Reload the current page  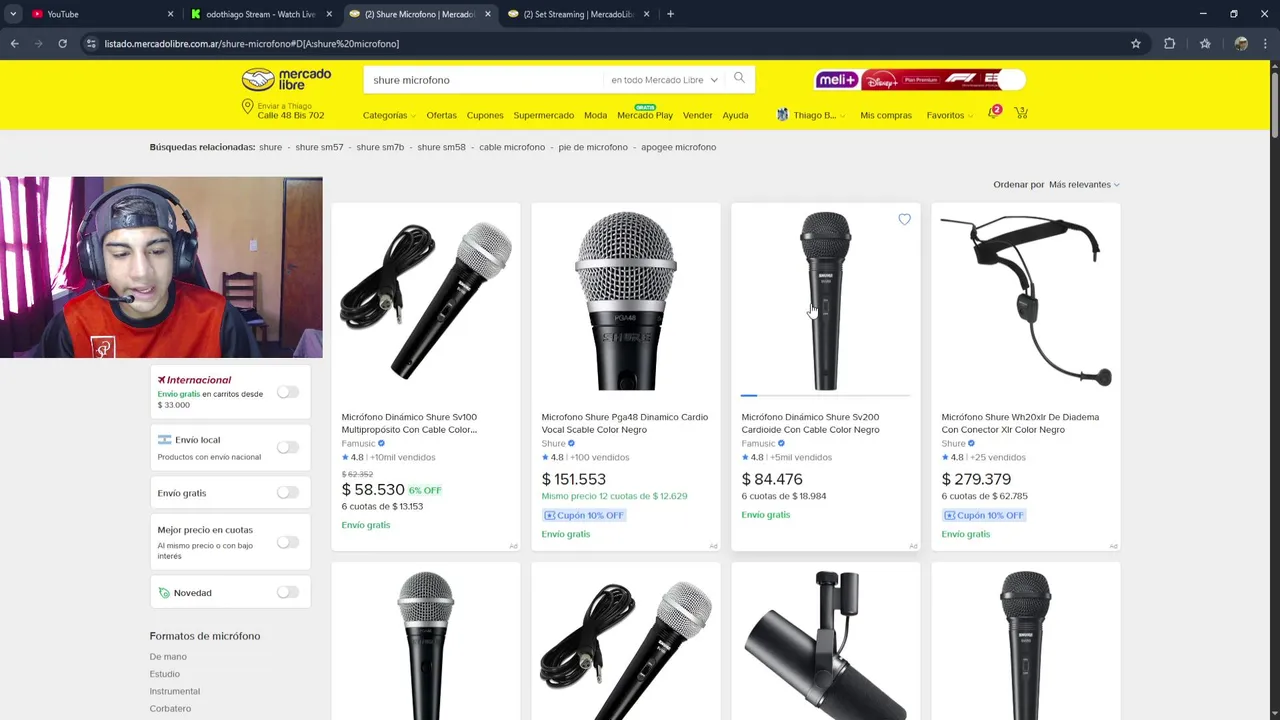click(62, 44)
